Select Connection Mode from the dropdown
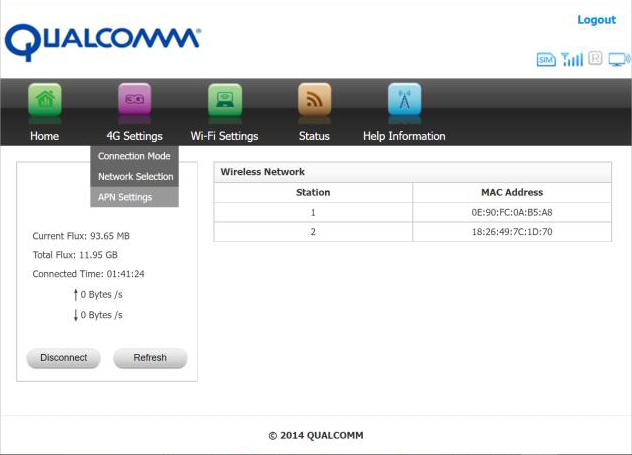 tap(134, 156)
